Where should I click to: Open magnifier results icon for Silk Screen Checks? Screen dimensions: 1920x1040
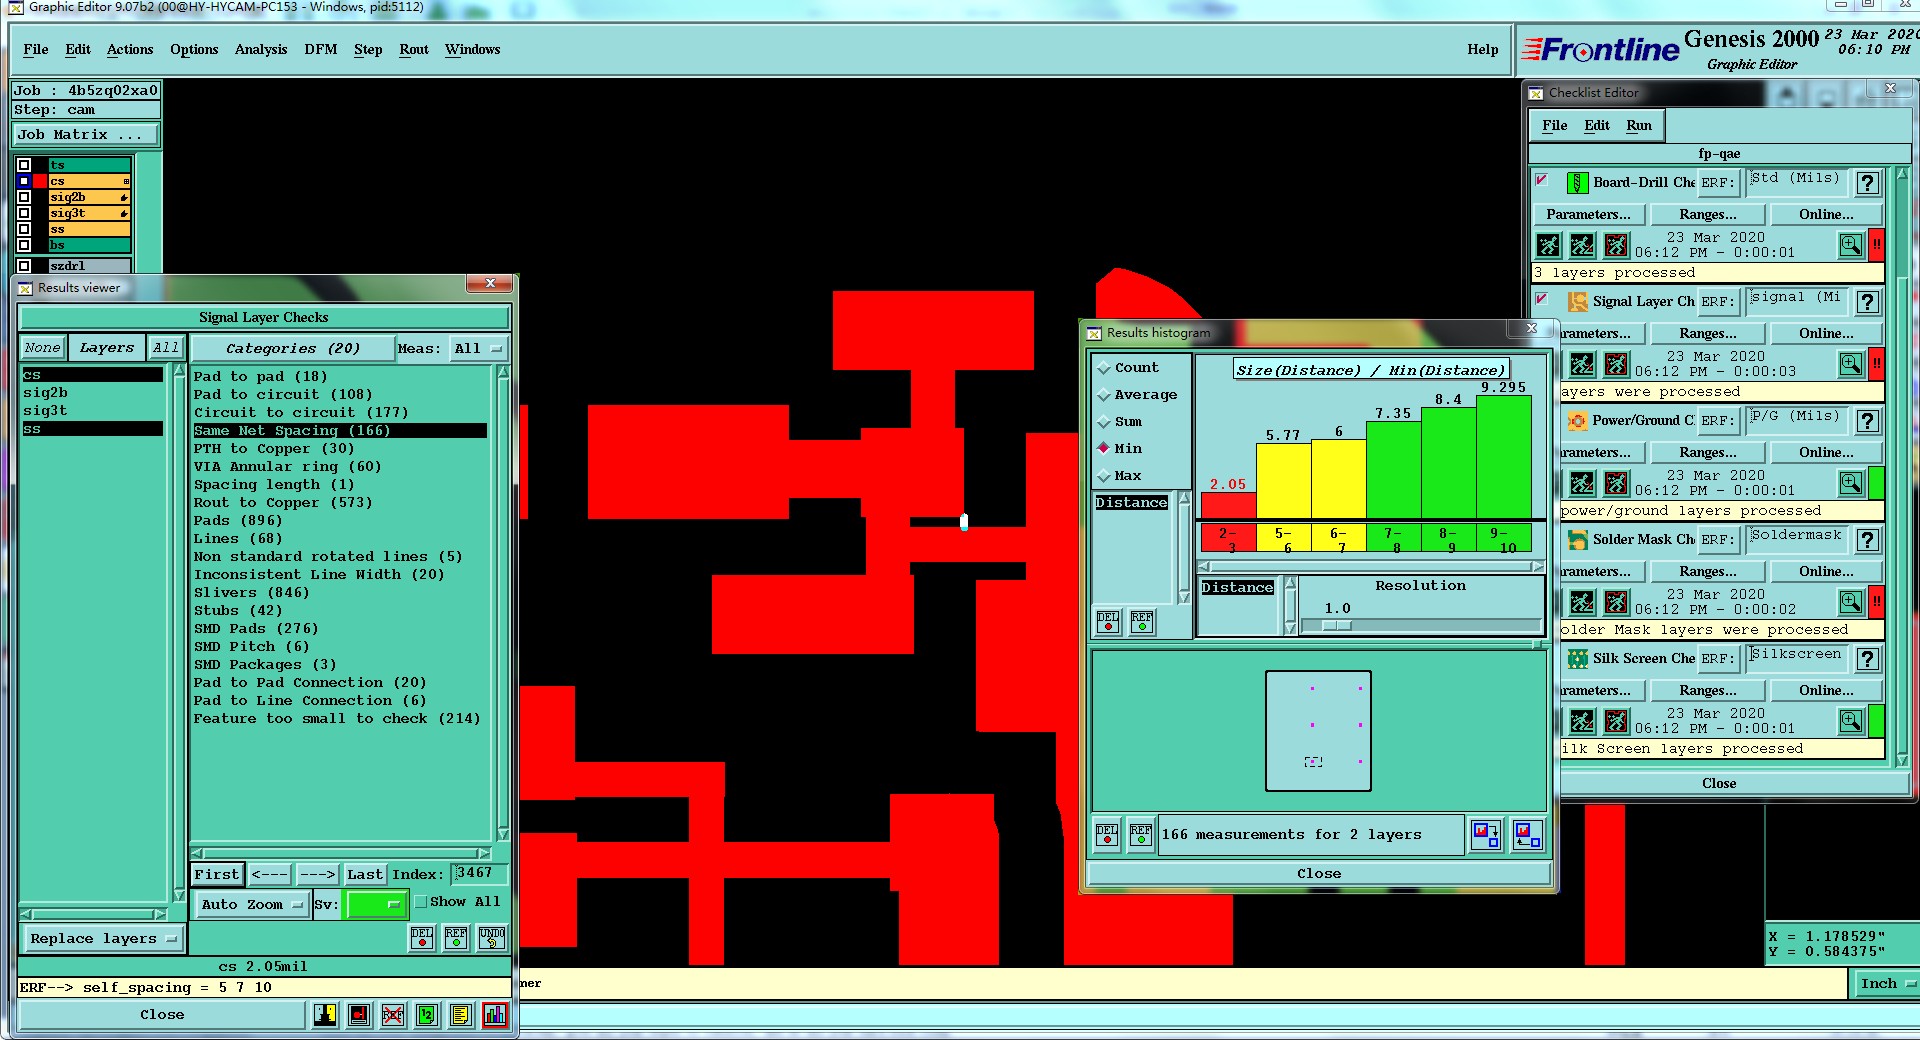[1851, 721]
